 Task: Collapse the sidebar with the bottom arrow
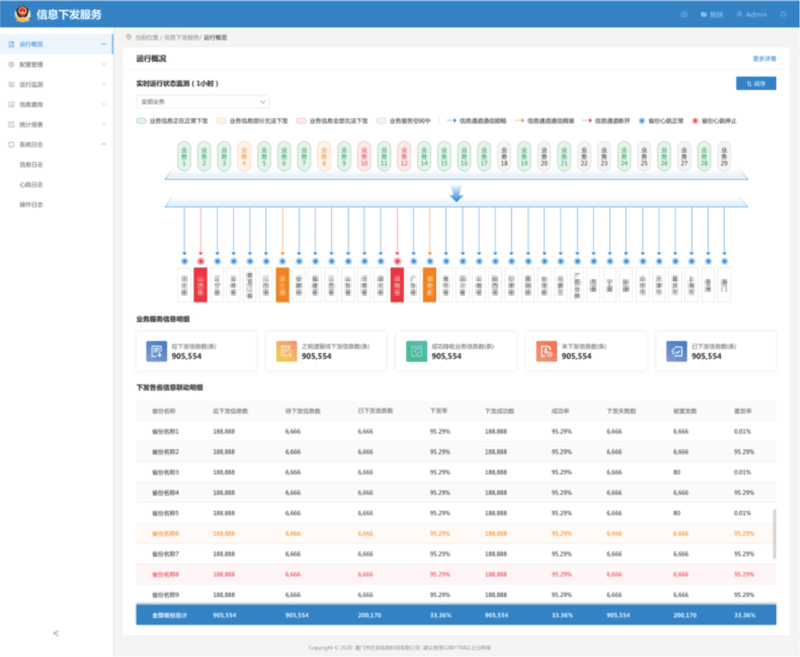click(56, 633)
